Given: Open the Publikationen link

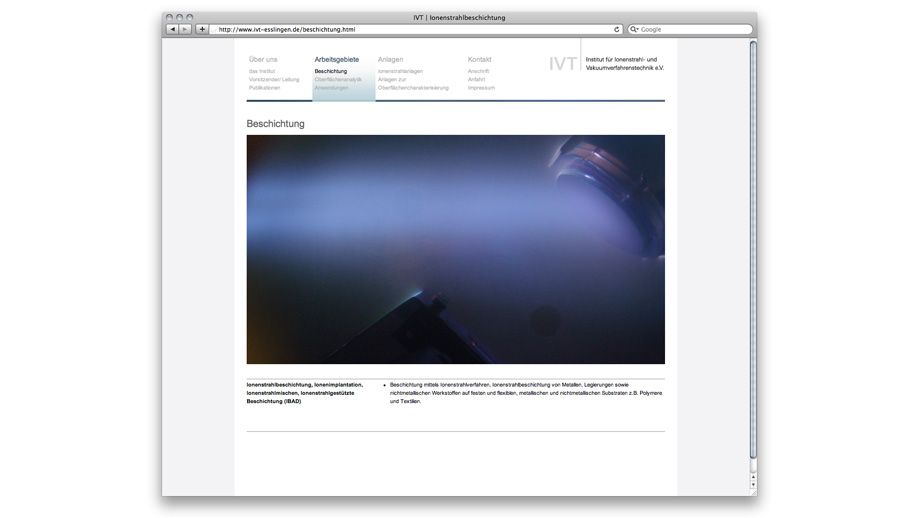Looking at the screenshot, I should point(265,88).
